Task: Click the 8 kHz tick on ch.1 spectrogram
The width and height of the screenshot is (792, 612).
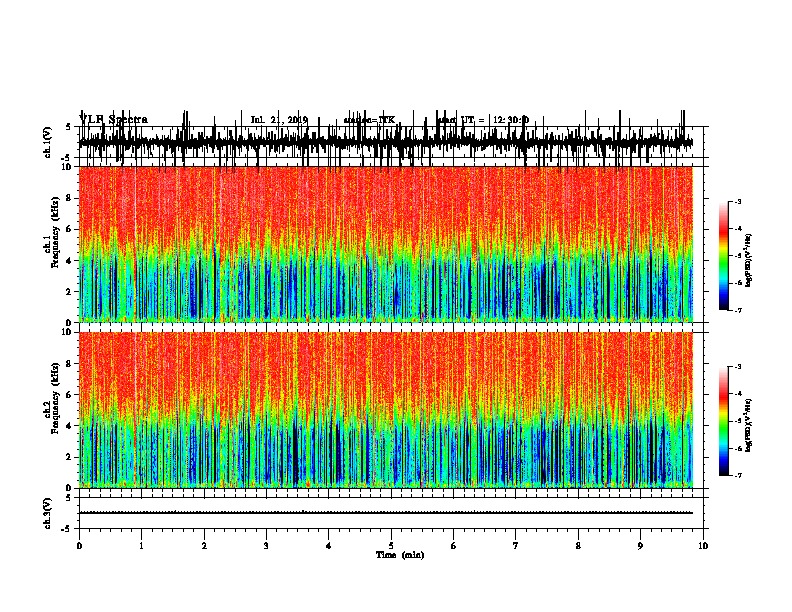Action: point(69,198)
